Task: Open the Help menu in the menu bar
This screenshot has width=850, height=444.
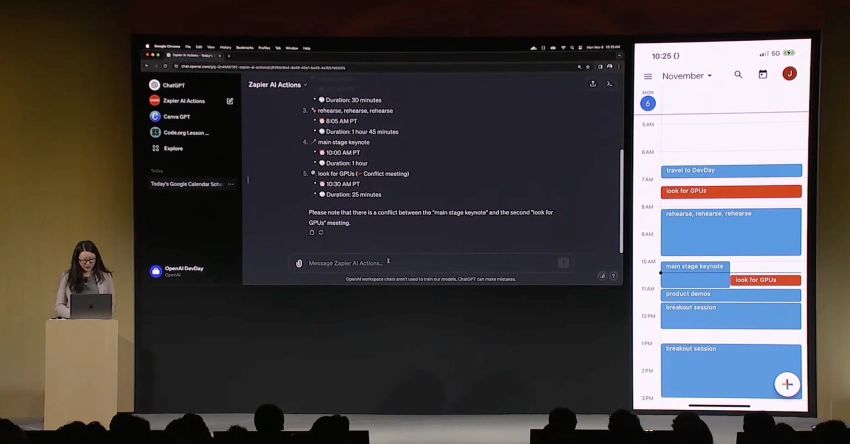Action: [306, 48]
